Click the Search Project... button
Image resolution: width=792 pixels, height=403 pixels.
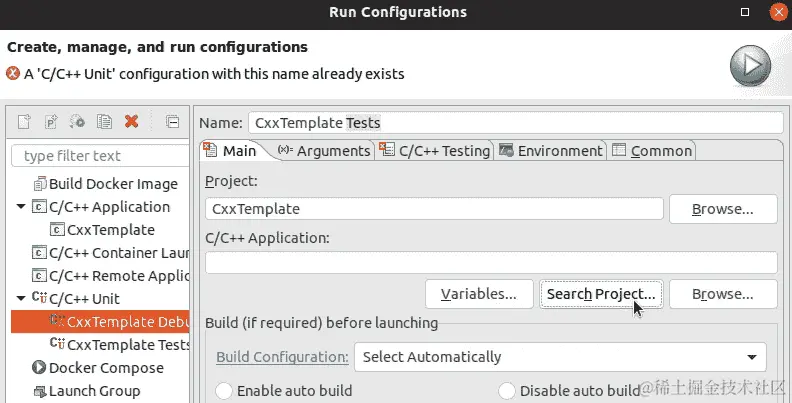(601, 294)
